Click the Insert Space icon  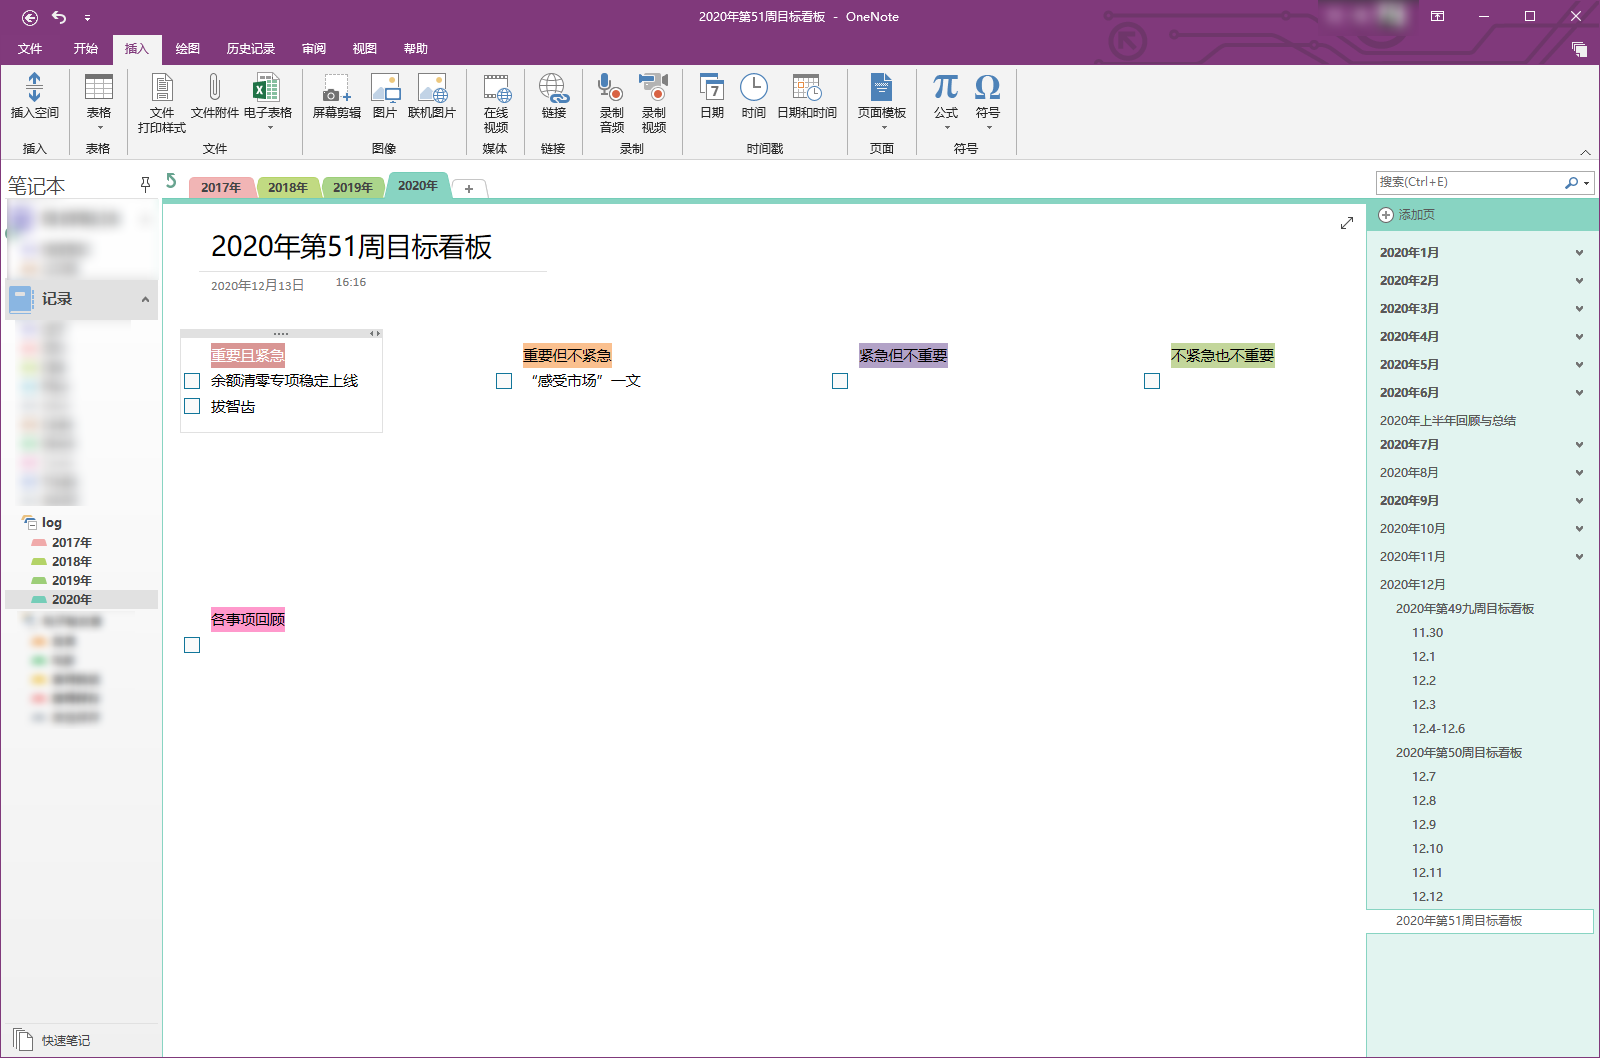pos(34,97)
